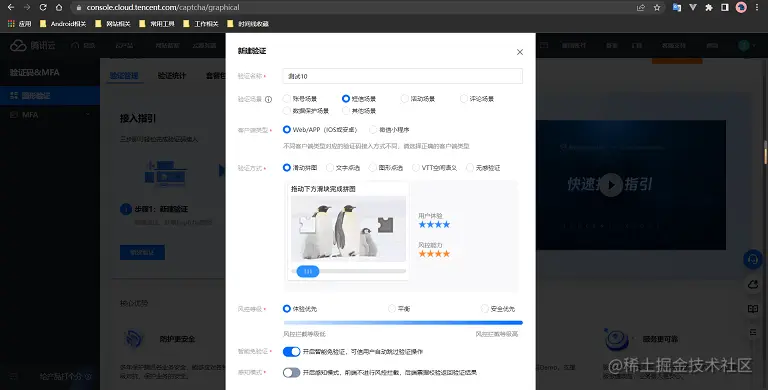
Task: Select the 其他场景 radio option
Action: [346, 111]
